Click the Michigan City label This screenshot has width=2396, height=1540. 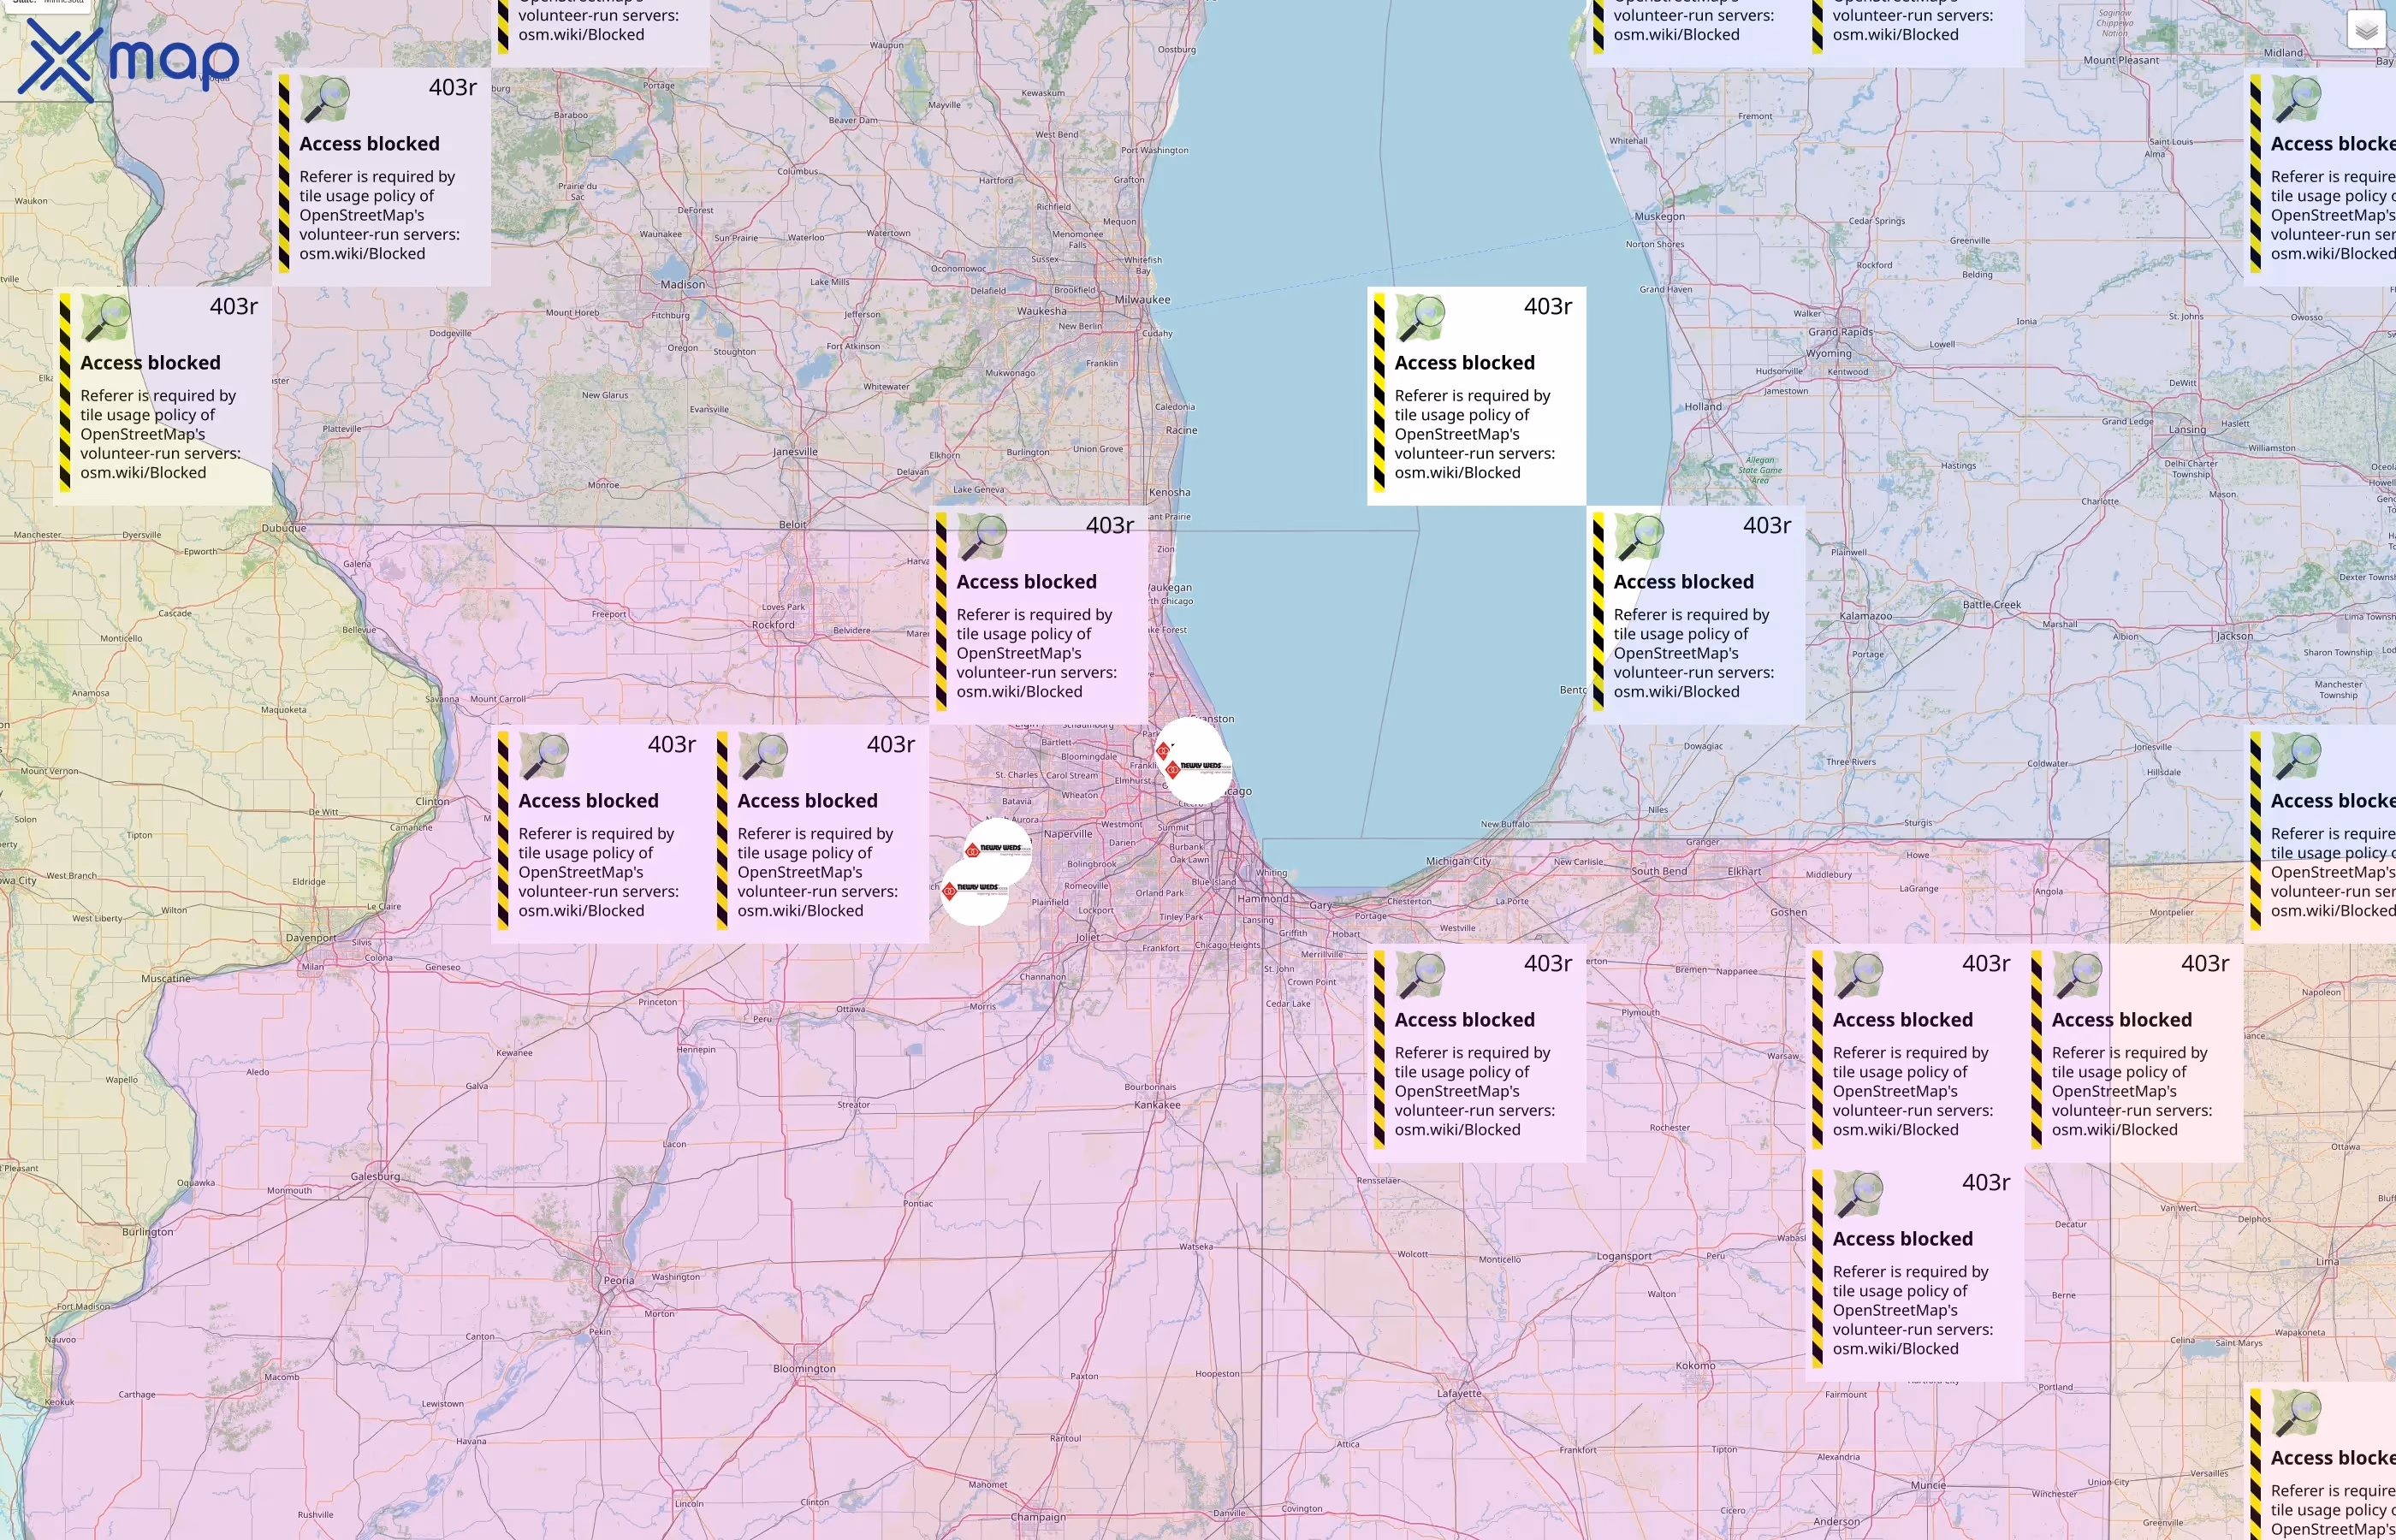click(x=1458, y=861)
